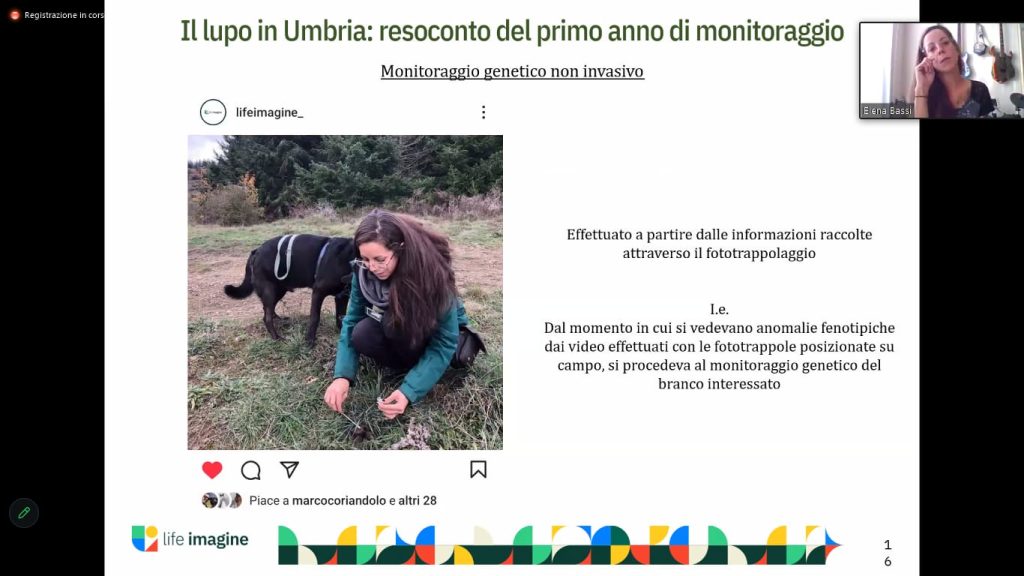Click the slide number 16

point(888,552)
